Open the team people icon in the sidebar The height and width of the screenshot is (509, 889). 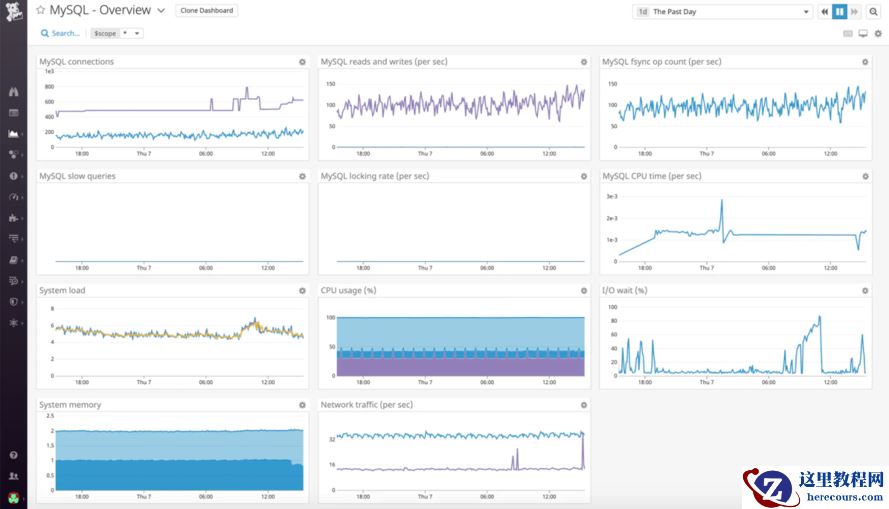pyautogui.click(x=13, y=476)
